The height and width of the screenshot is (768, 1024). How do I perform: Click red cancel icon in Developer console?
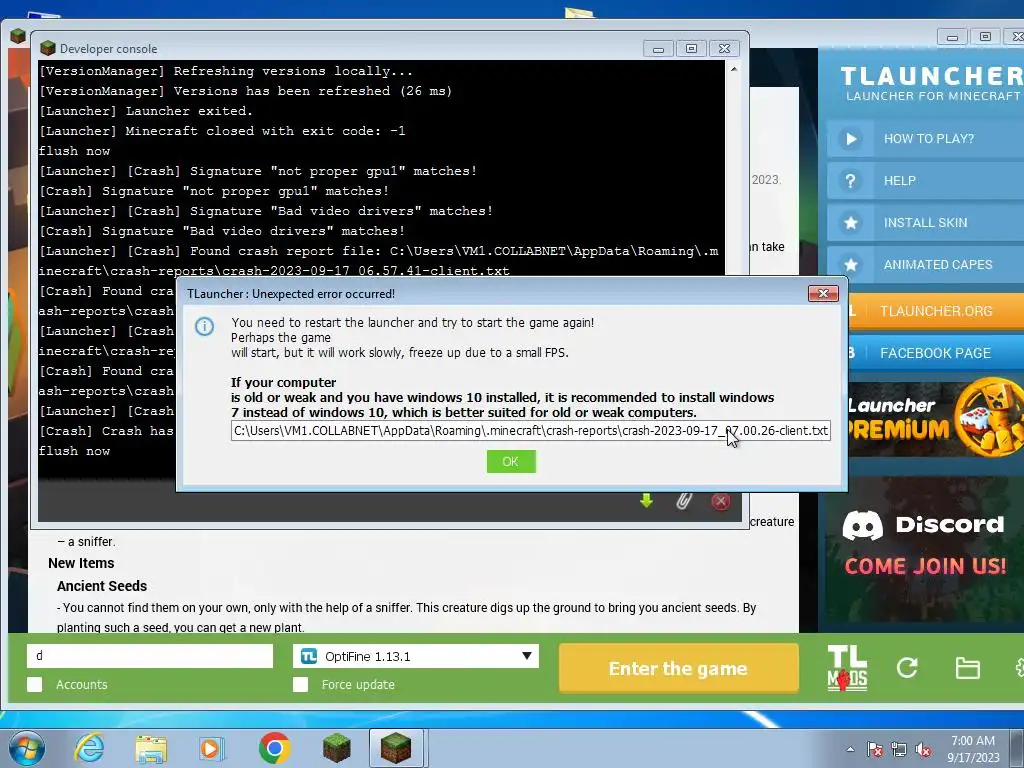pos(720,502)
